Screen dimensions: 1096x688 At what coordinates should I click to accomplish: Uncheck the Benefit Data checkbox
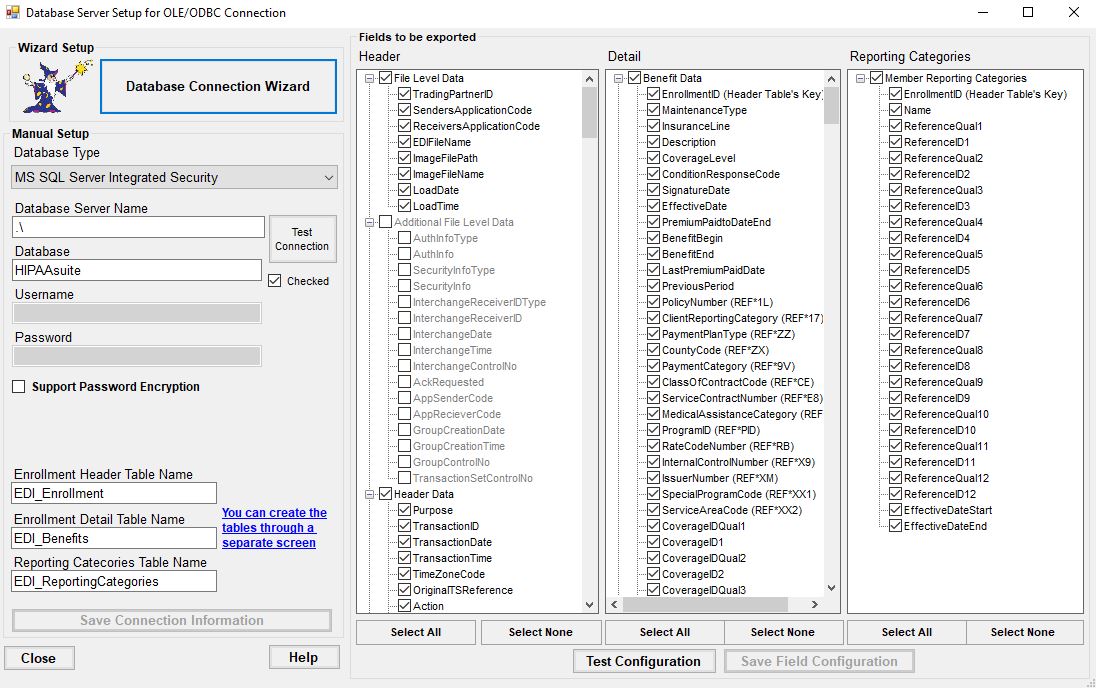[634, 78]
